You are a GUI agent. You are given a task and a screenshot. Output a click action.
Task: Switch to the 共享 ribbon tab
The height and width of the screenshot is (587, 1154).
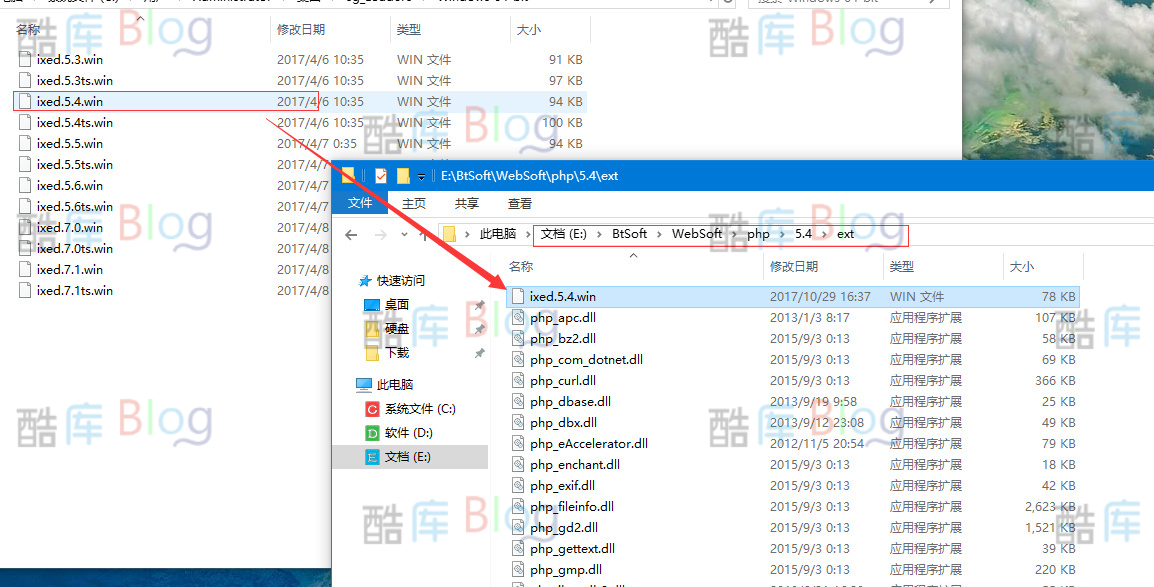point(467,203)
